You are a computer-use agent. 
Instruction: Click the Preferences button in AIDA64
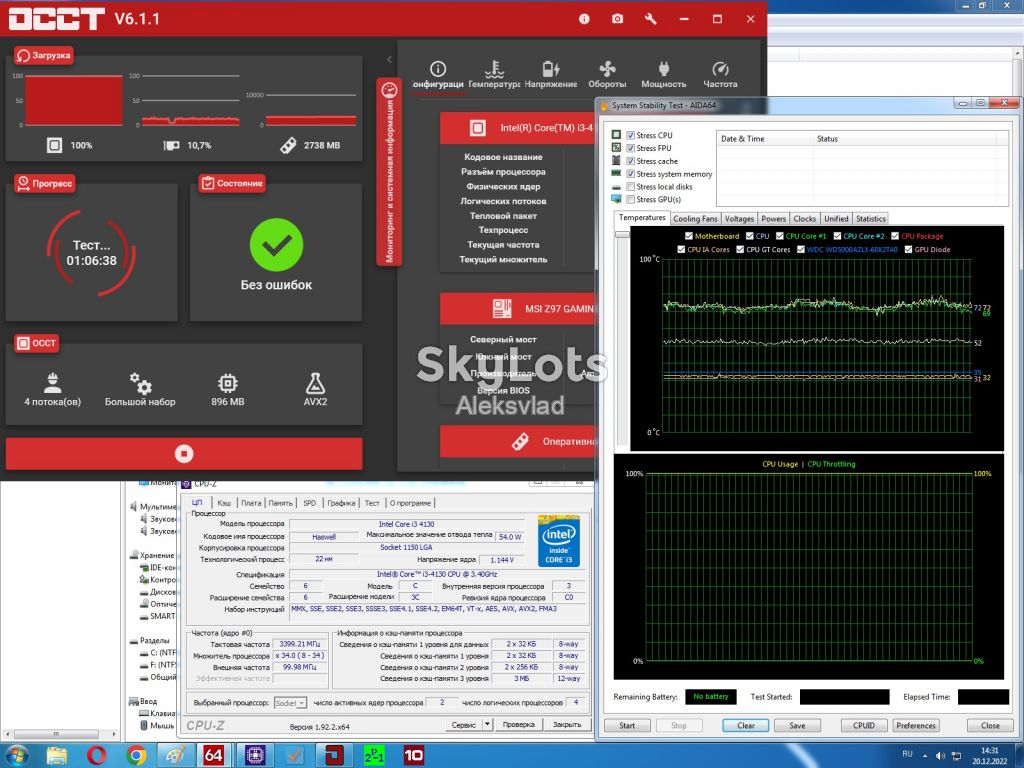pyautogui.click(x=916, y=726)
